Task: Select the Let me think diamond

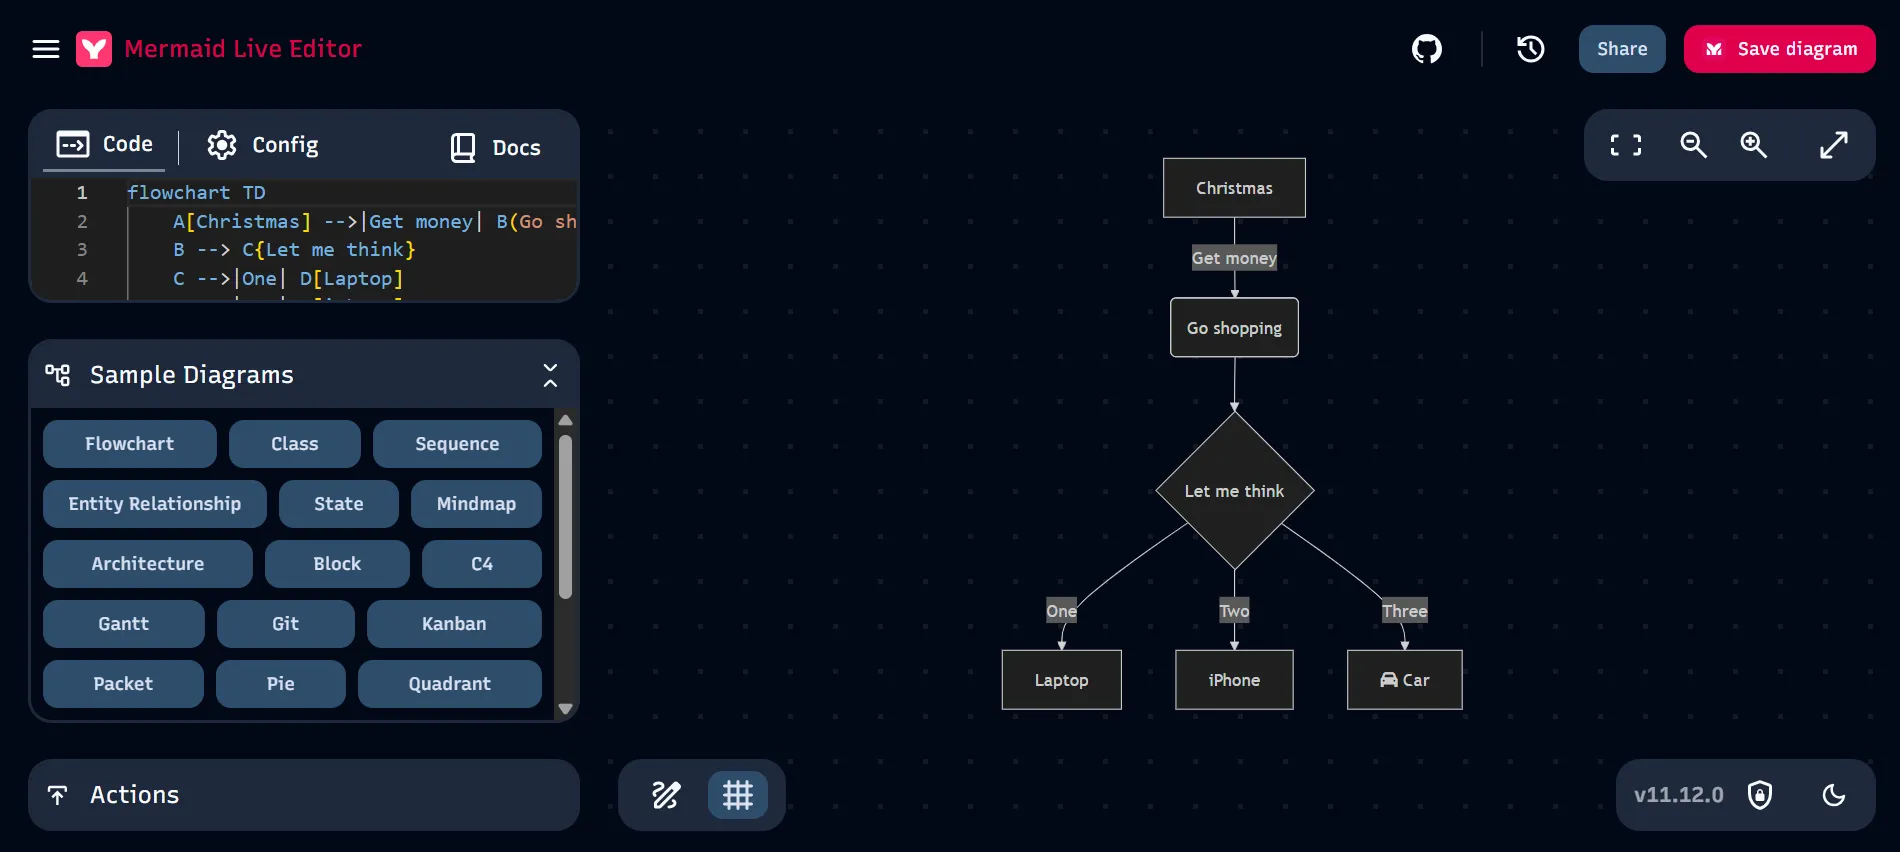Action: tap(1234, 491)
